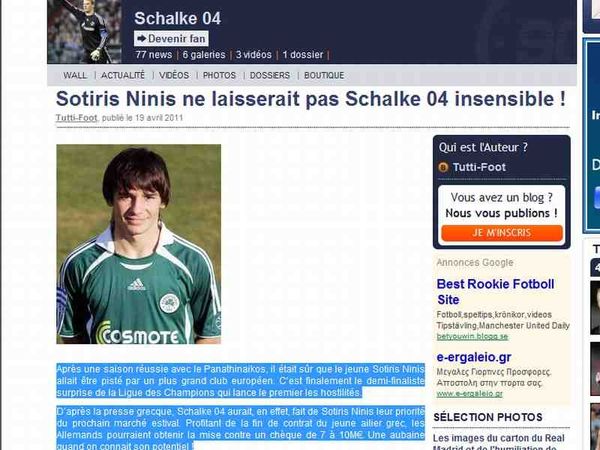Switch to the ACTUALITÉ tab

tap(123, 75)
